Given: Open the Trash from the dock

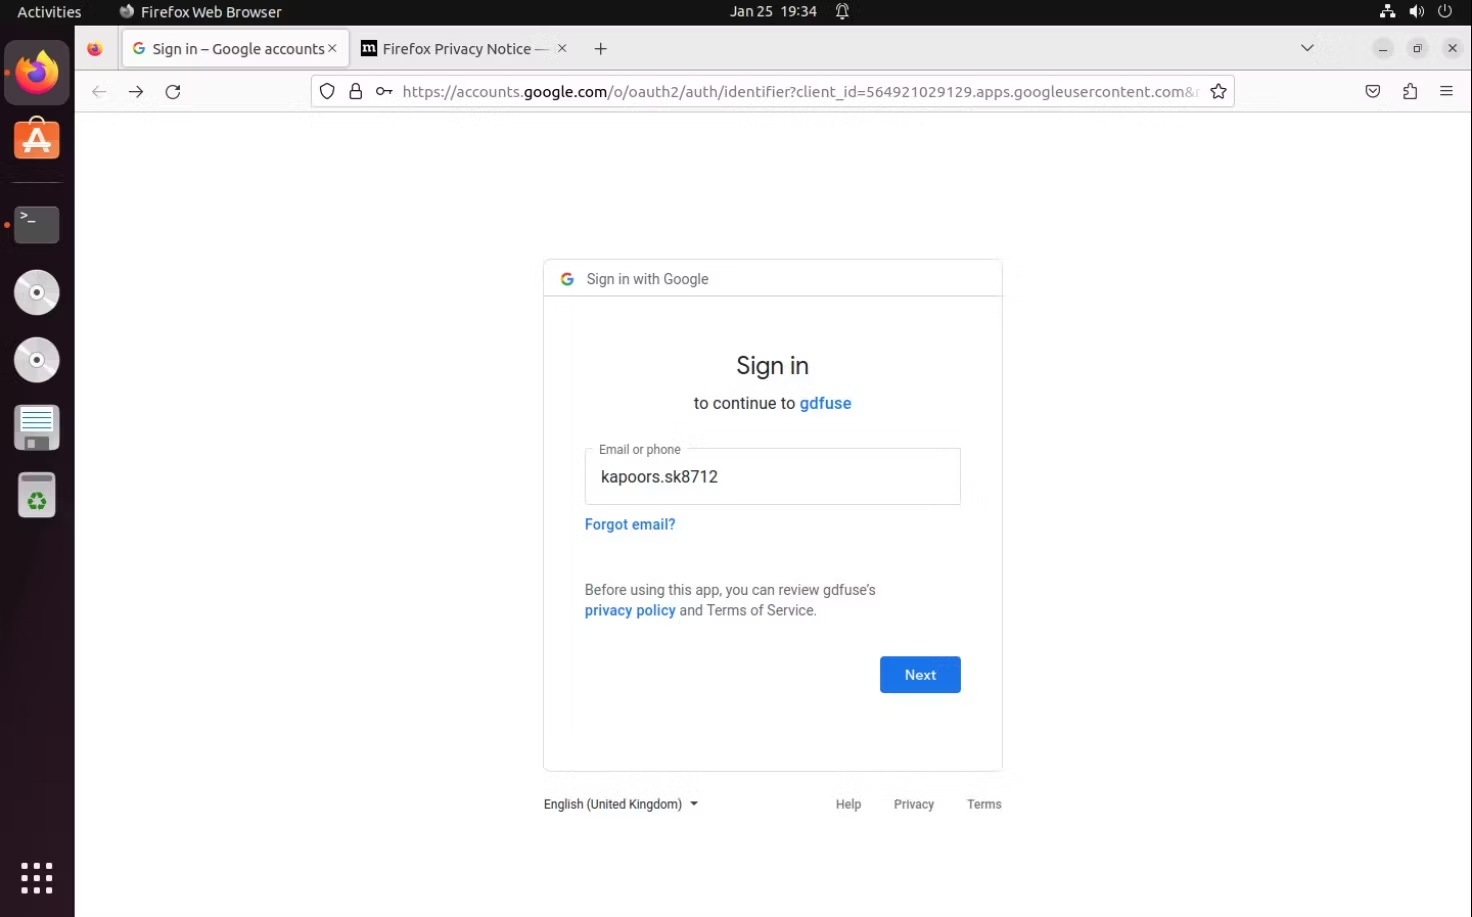Looking at the screenshot, I should click(37, 495).
